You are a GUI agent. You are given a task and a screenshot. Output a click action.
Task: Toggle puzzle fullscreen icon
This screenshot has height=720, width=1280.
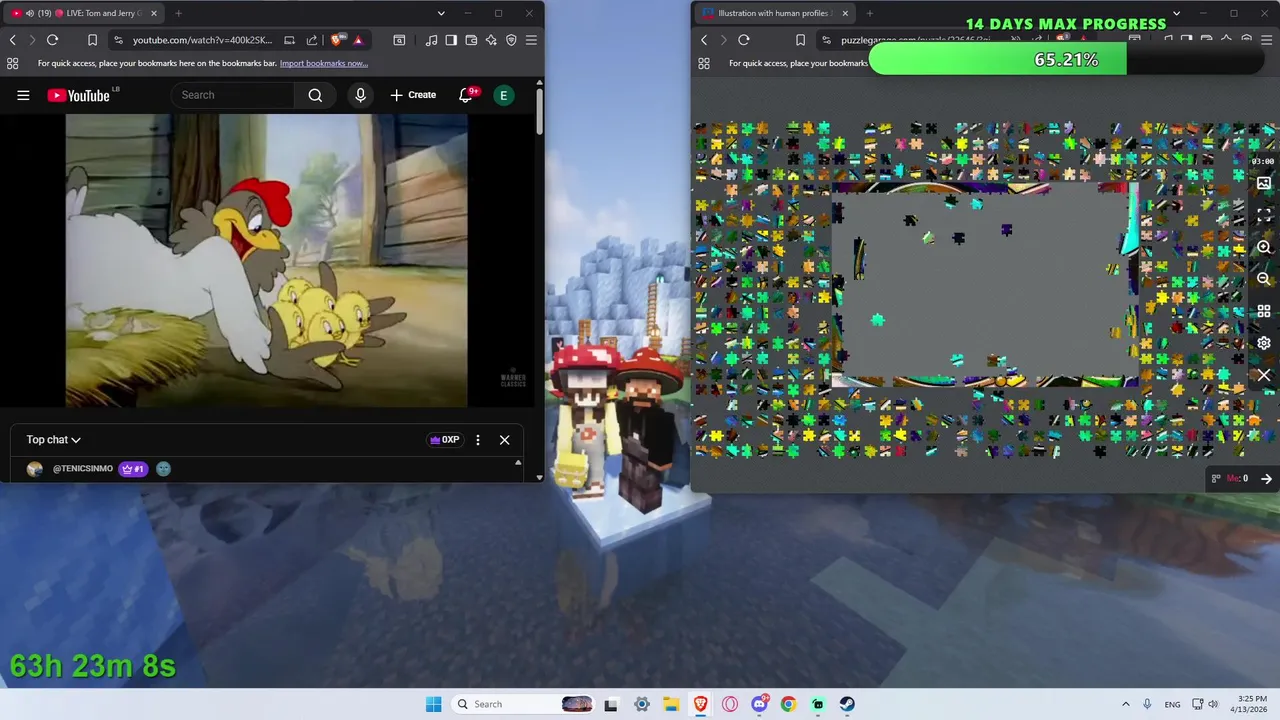pyautogui.click(x=1264, y=215)
